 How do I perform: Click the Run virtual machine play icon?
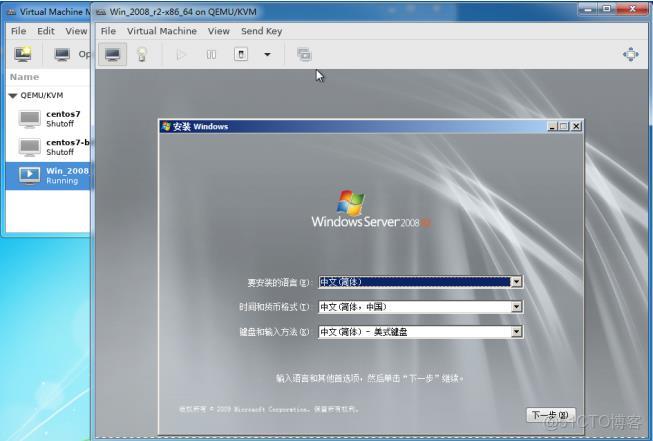point(181,55)
